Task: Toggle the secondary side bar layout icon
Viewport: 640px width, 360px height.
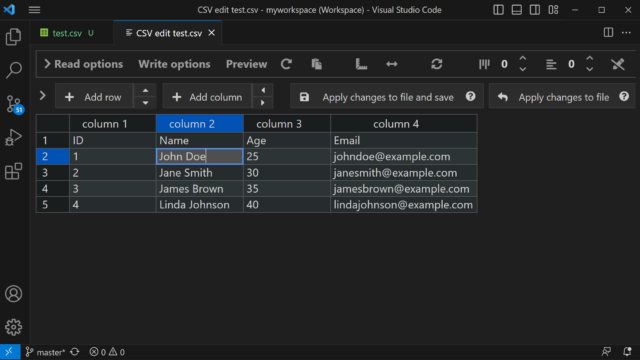Action: (535, 10)
